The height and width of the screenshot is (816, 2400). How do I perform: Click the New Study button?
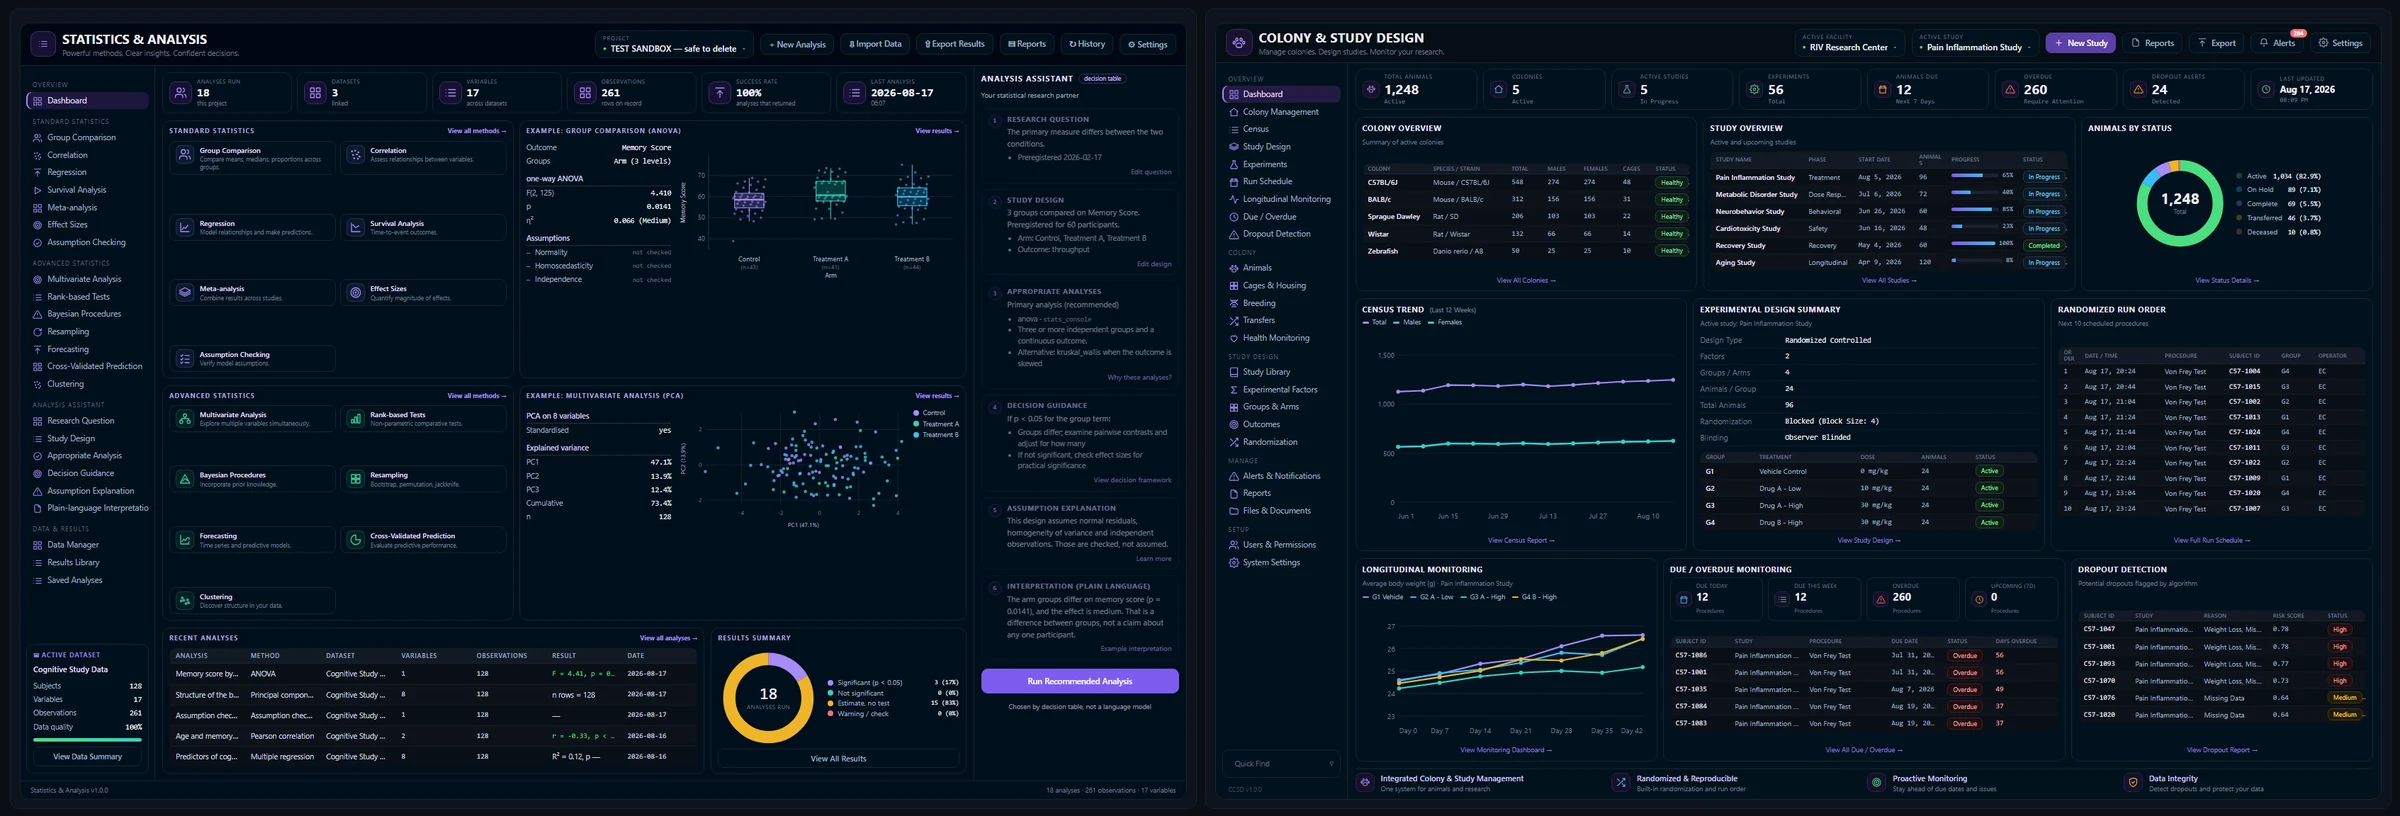2081,43
